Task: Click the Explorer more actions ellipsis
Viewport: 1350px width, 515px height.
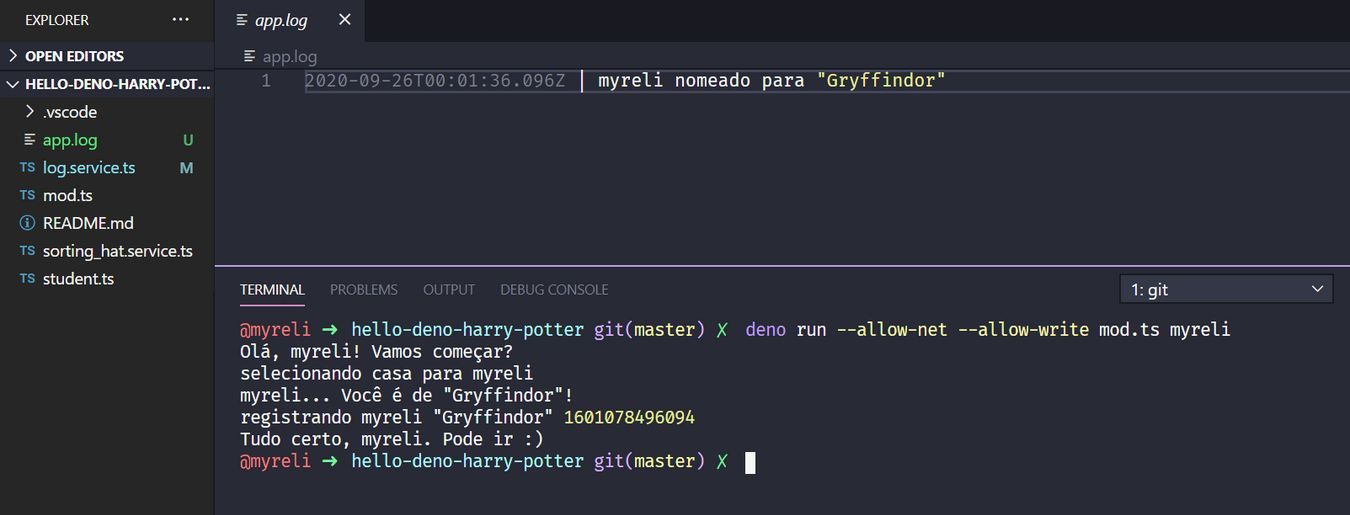Action: 180,20
